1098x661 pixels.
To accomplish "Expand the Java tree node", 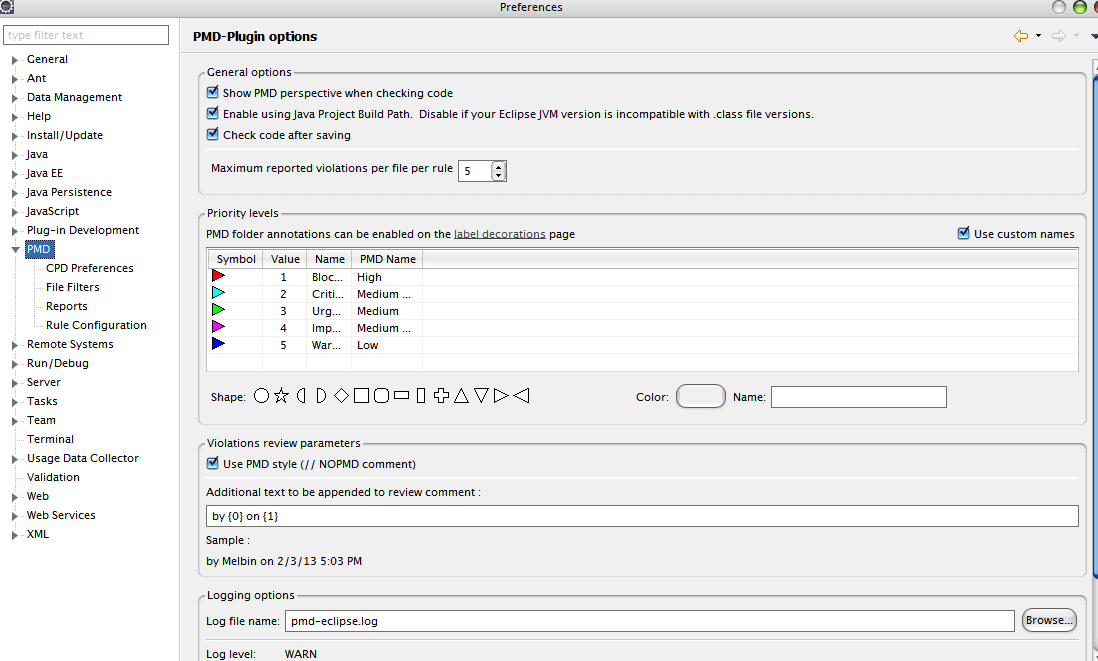I will point(15,155).
